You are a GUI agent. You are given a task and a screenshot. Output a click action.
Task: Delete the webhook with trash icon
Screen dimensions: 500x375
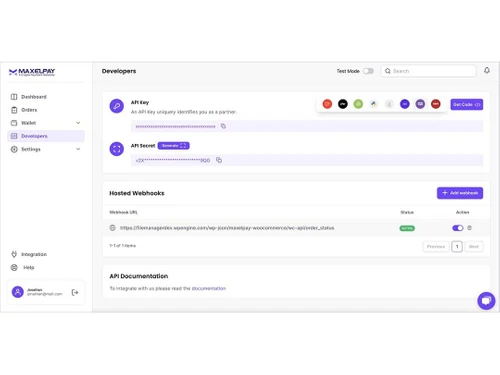click(x=469, y=228)
